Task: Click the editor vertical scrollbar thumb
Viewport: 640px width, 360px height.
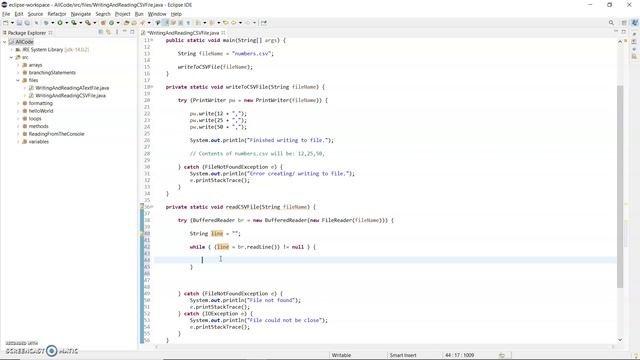Action: click(x=620, y=187)
